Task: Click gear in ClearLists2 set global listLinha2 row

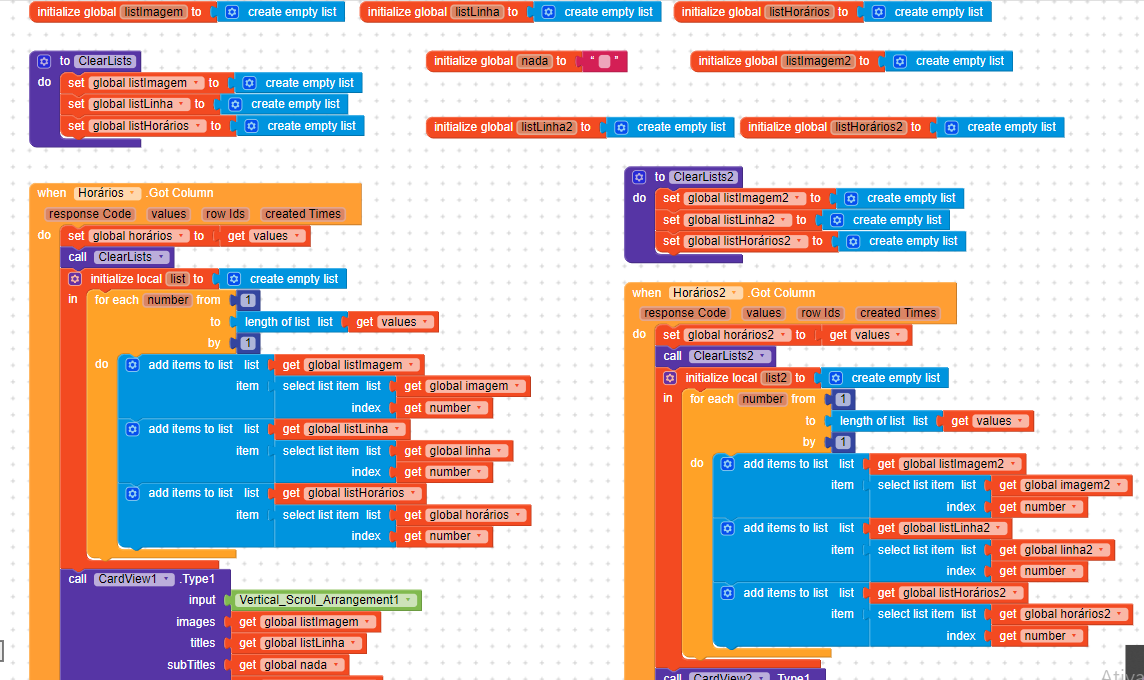Action: click(838, 220)
